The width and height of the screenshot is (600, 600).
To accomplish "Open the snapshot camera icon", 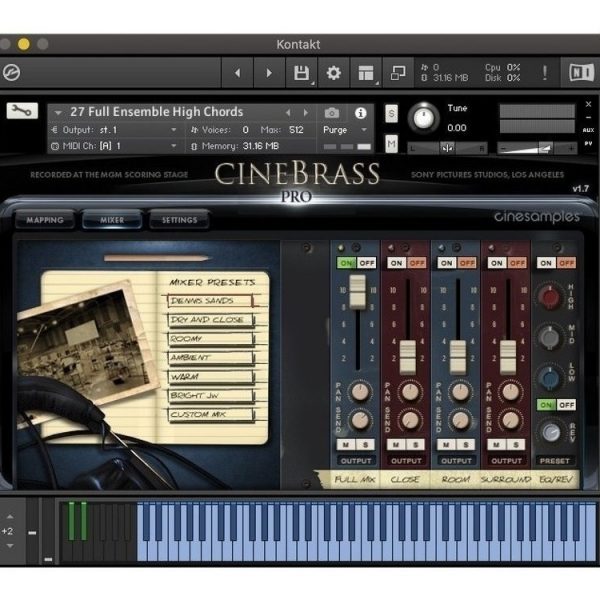I will [332, 113].
